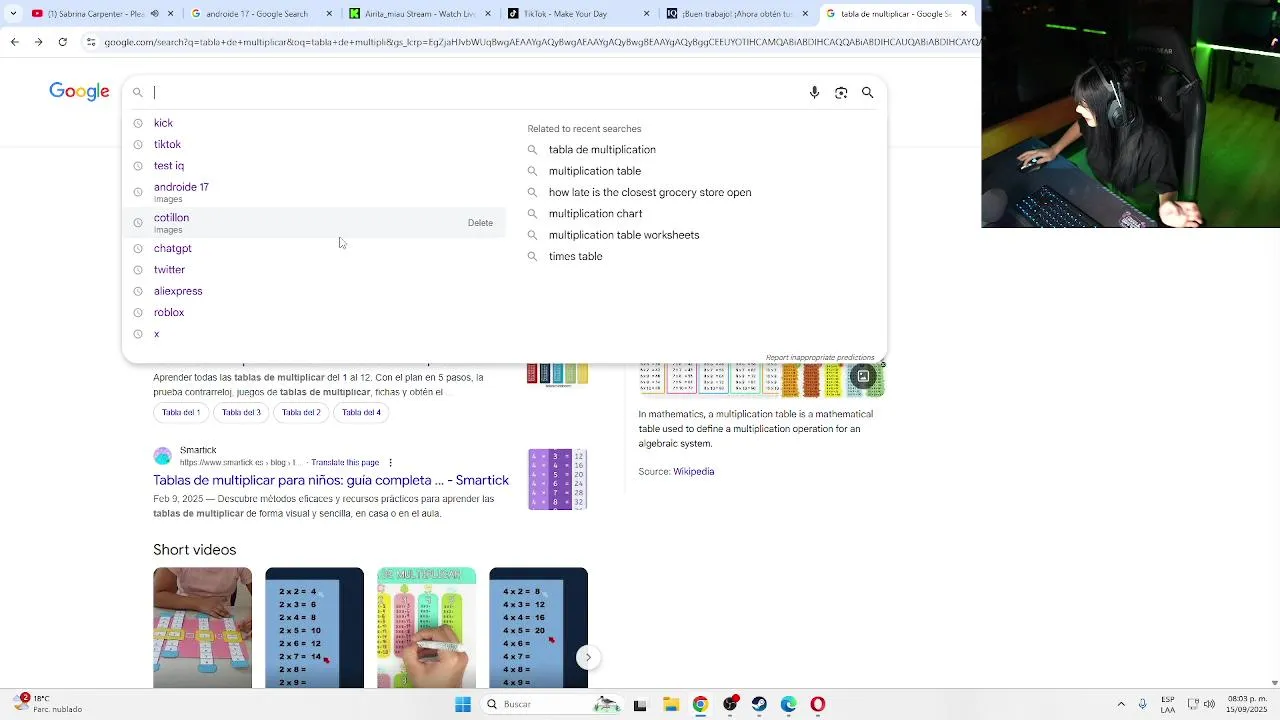
Task: Click the 'Tabla del 2' chip
Action: coord(301,412)
